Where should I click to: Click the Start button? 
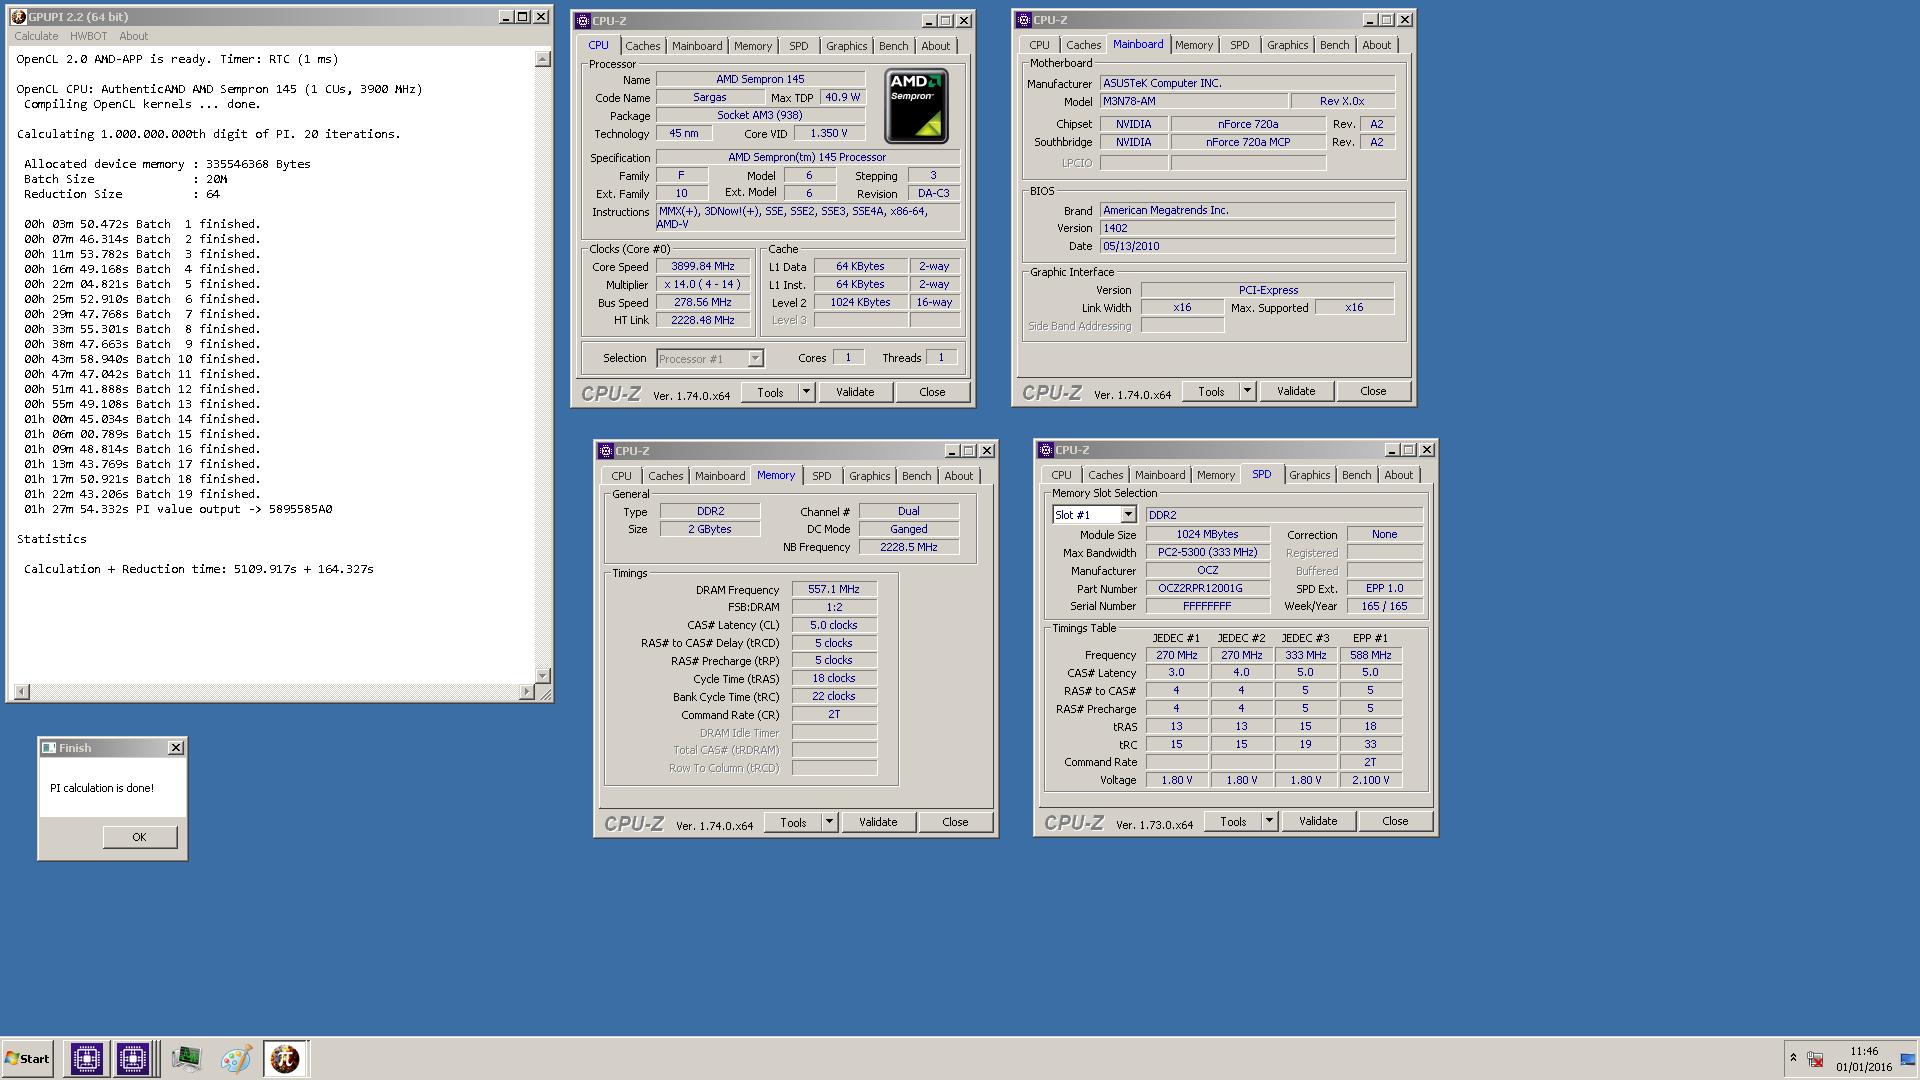(28, 1058)
